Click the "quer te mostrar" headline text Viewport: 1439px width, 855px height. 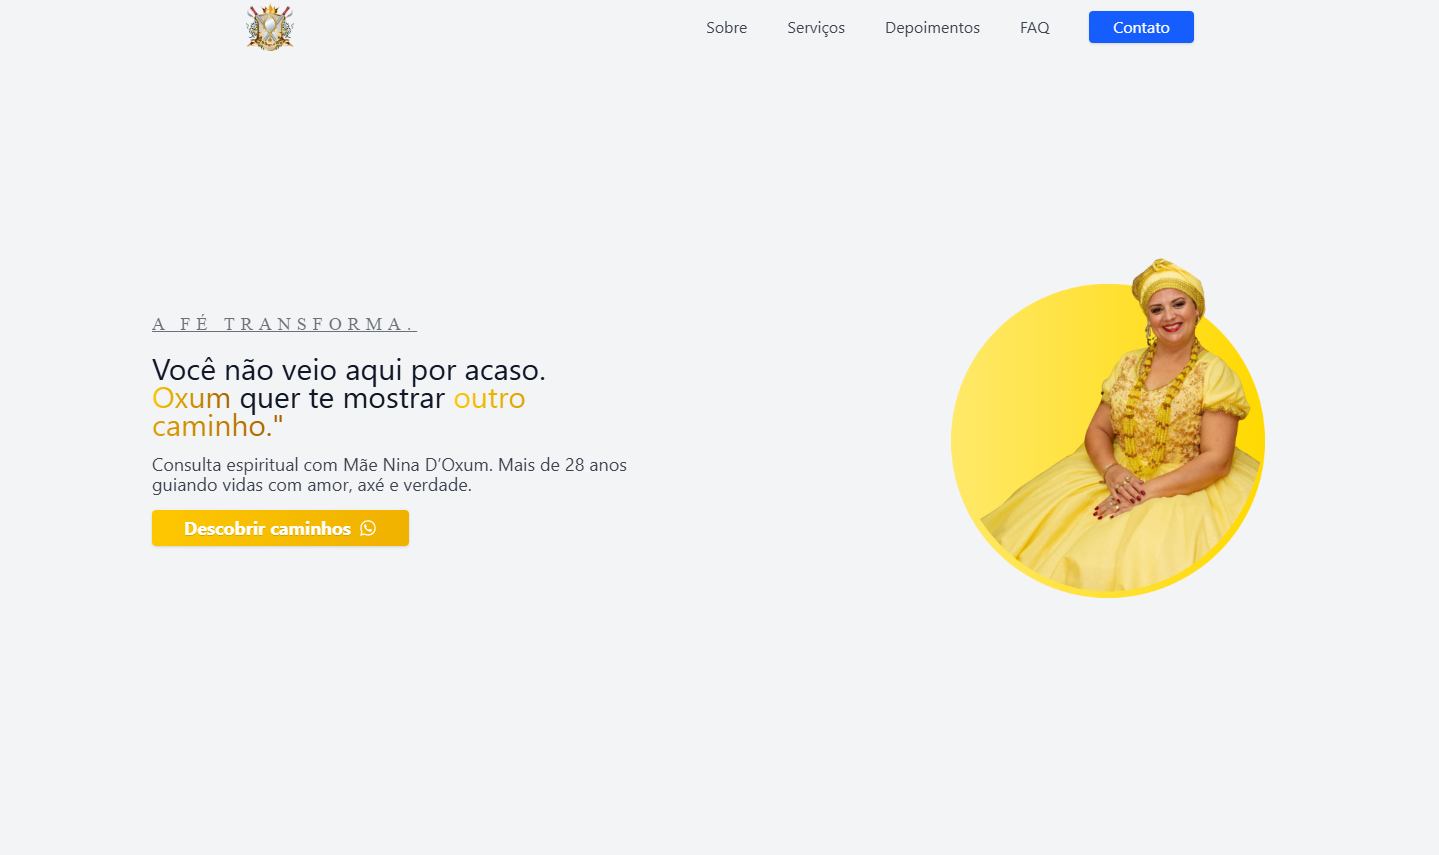click(342, 398)
